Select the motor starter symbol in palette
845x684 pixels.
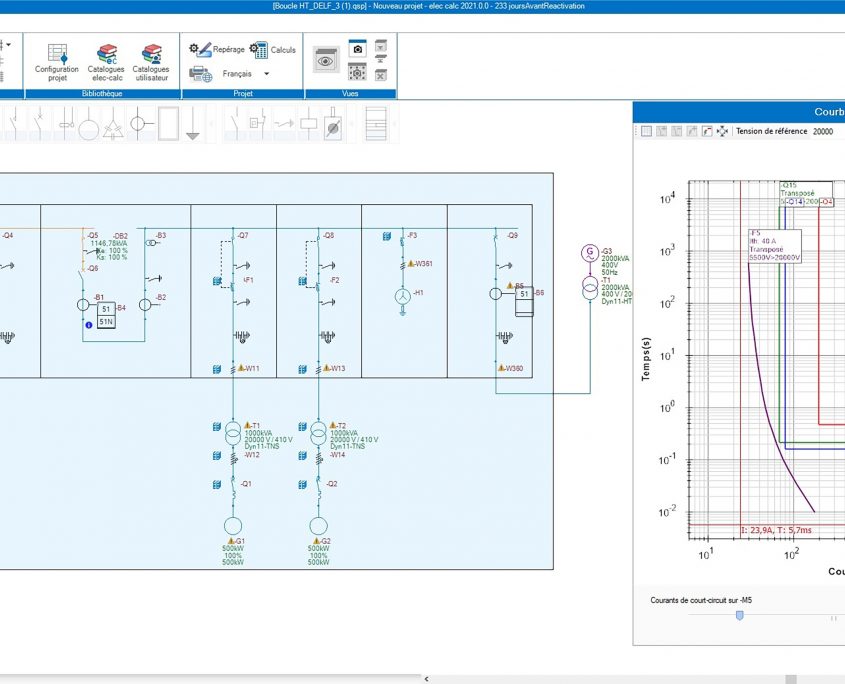[x=334, y=124]
